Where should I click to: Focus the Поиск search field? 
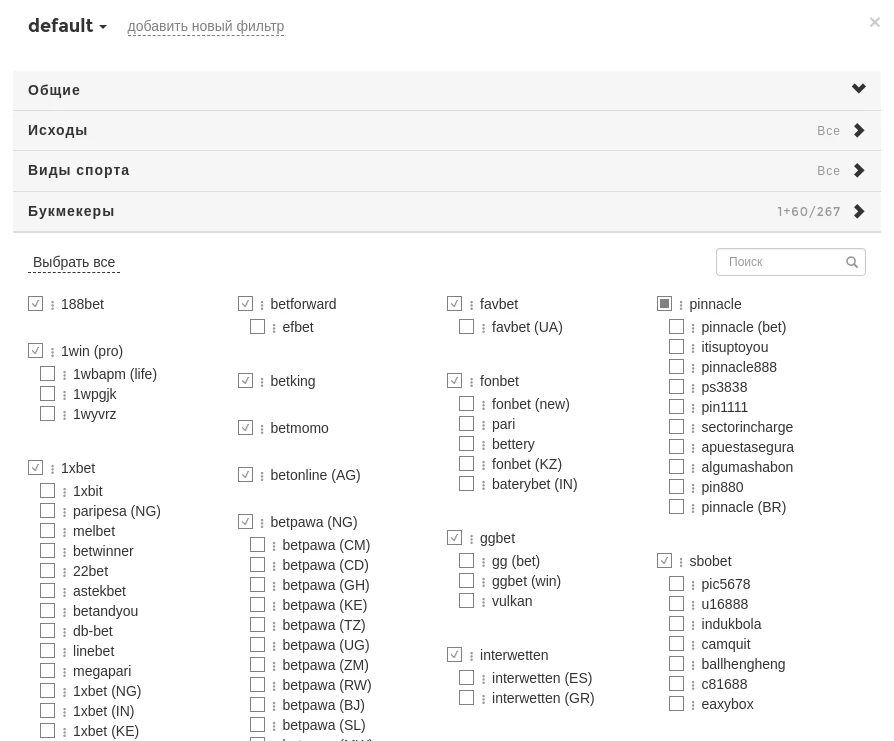[x=780, y=262]
